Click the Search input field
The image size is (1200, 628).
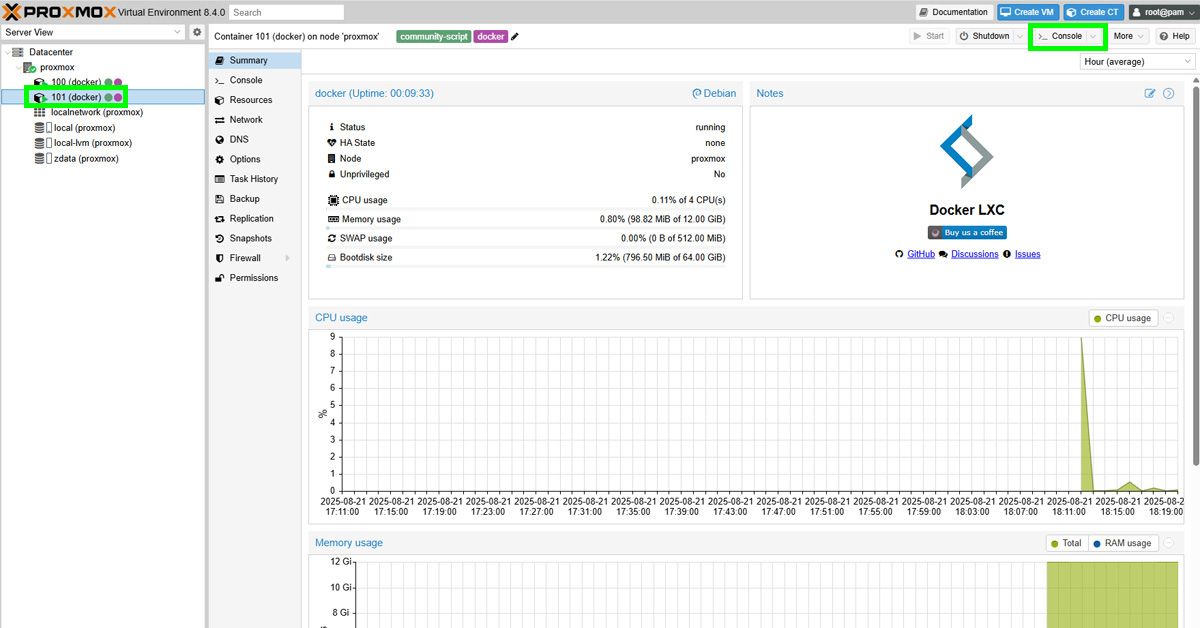click(x=287, y=12)
